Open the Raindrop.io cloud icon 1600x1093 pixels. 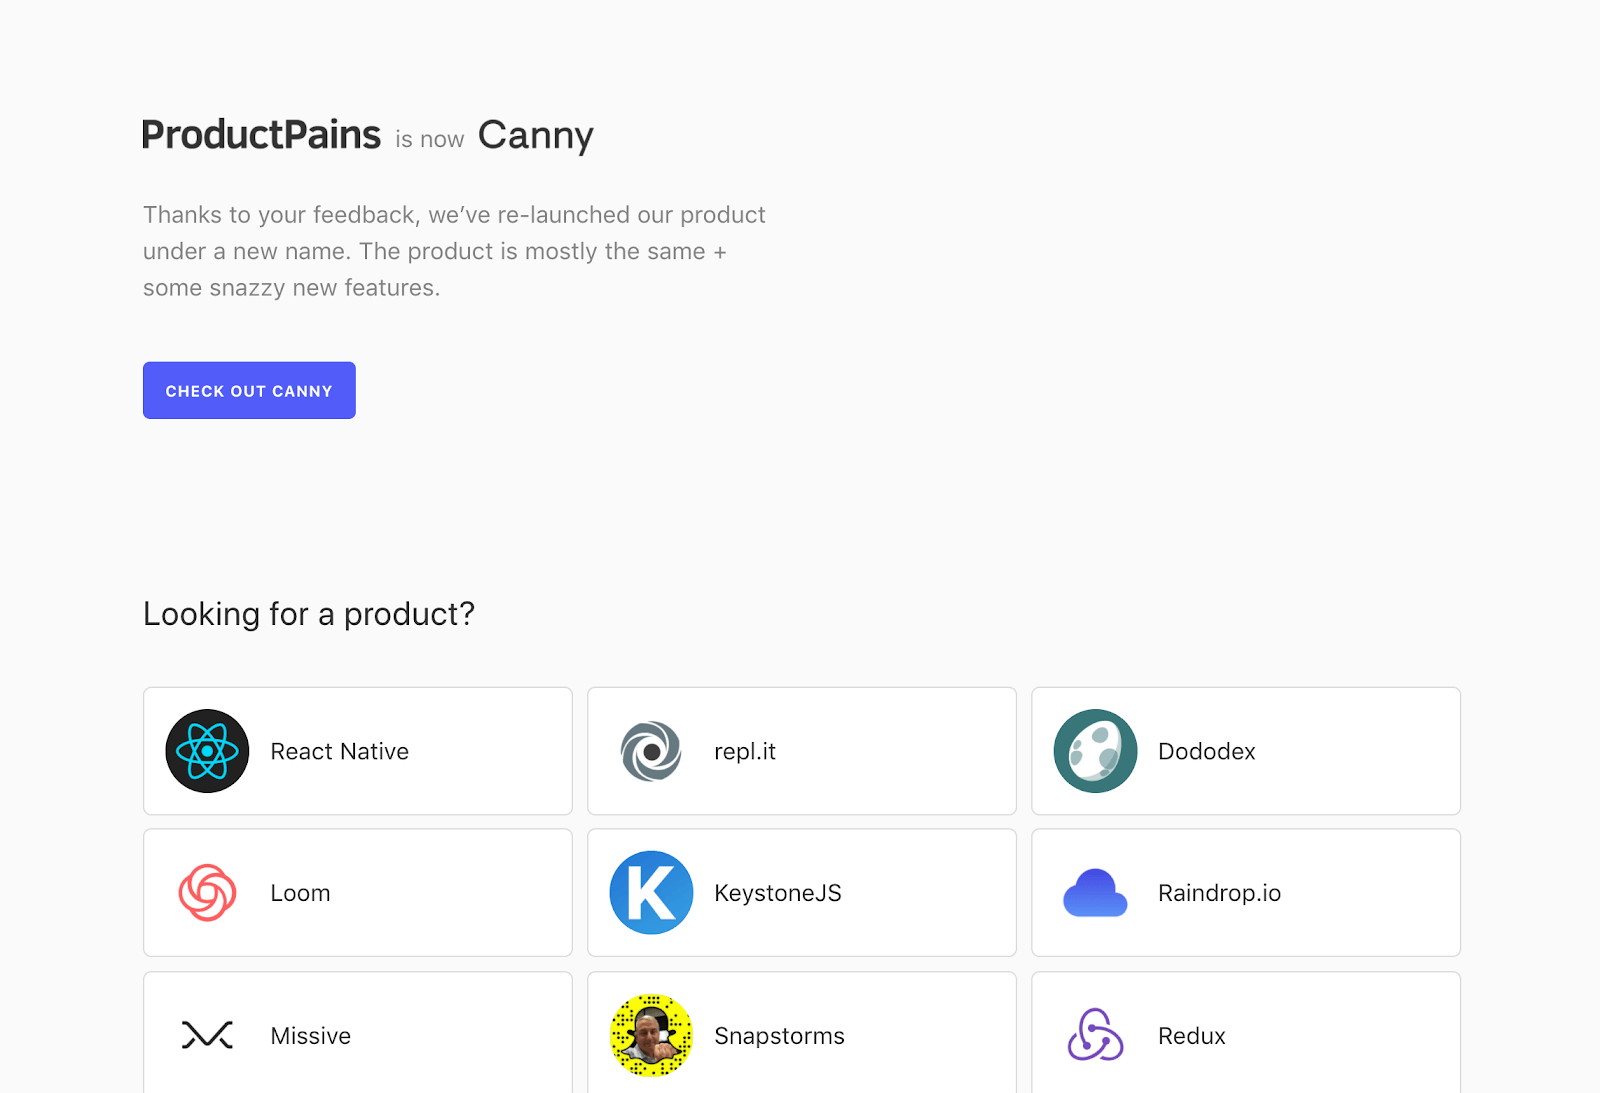(1095, 893)
